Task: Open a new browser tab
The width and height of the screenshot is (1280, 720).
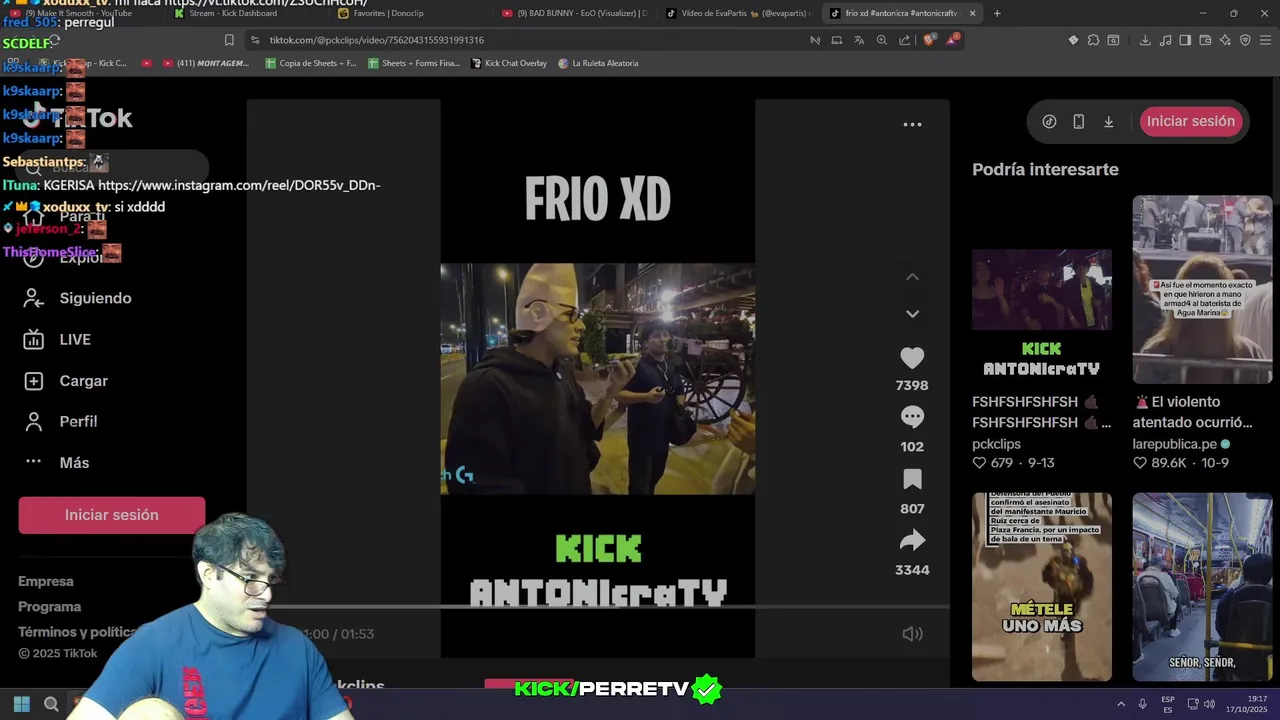Action: click(997, 13)
